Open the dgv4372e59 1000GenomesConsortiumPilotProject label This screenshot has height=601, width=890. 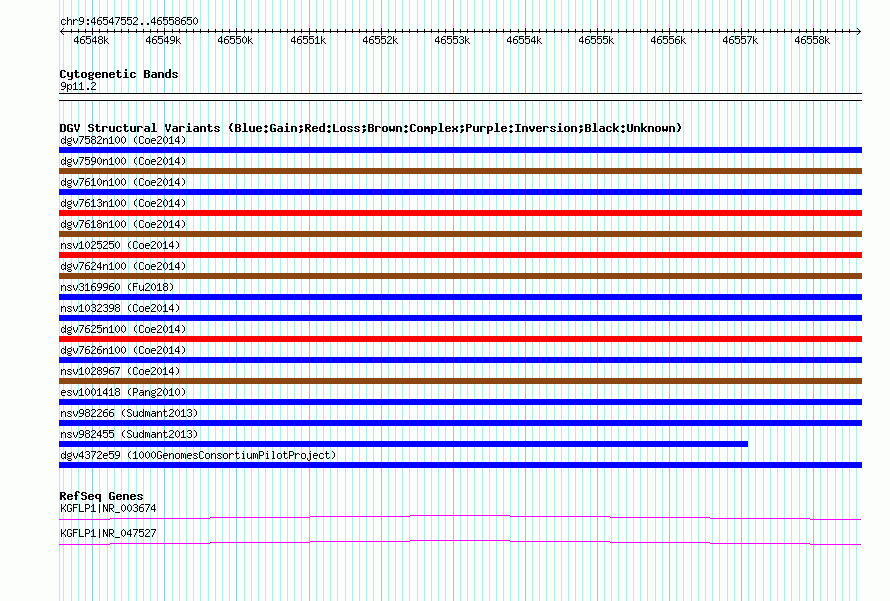click(x=198, y=455)
